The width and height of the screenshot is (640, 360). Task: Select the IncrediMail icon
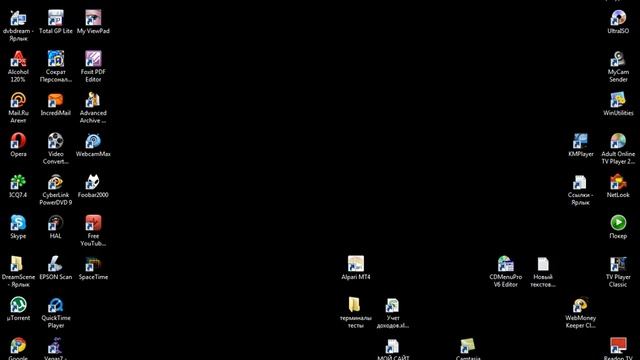(x=56, y=100)
